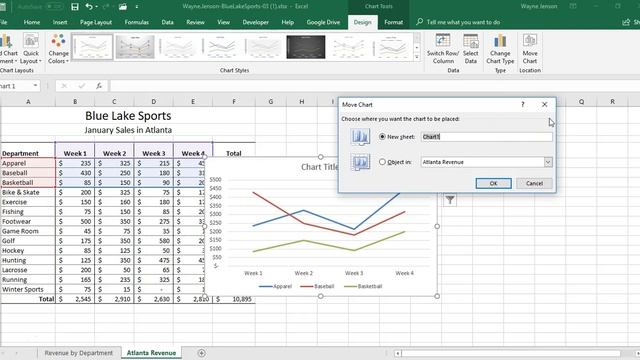The height and width of the screenshot is (360, 640).
Task: Click the horizontal scrollbar left arrow
Action: point(398,353)
